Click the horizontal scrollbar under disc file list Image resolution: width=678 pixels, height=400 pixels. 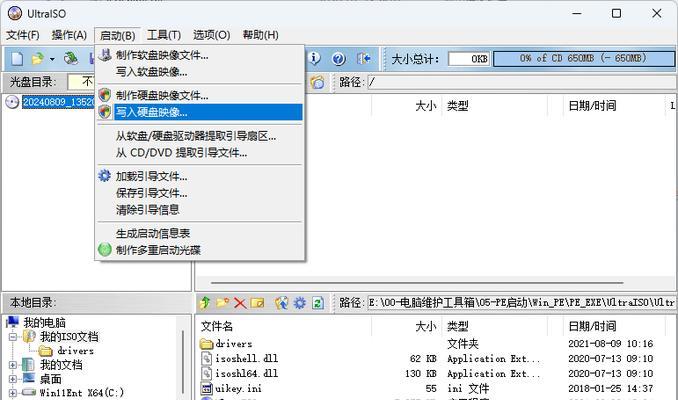pyautogui.click(x=417, y=283)
